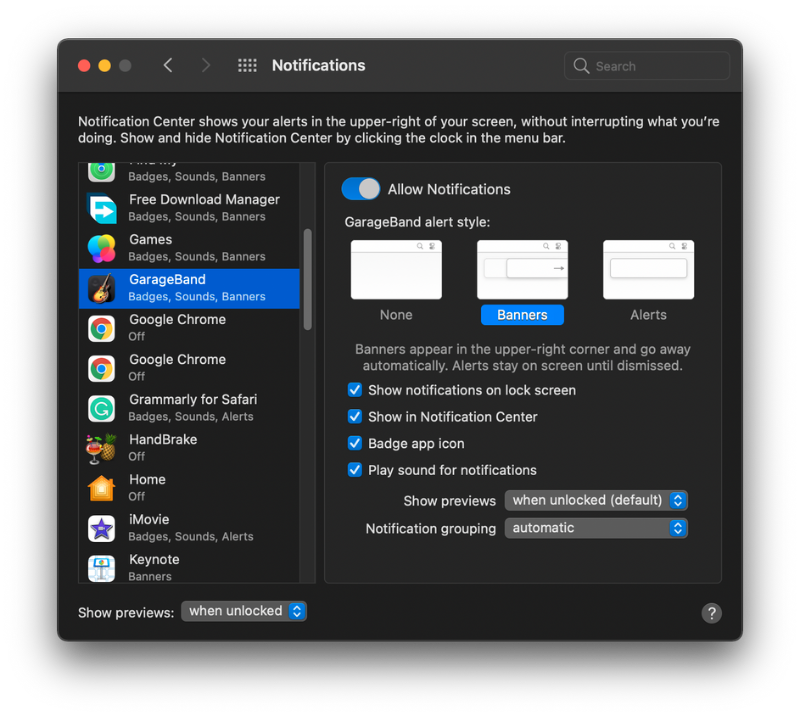This screenshot has height=716, width=800.
Task: Select the Alerts alert style
Action: click(648, 270)
